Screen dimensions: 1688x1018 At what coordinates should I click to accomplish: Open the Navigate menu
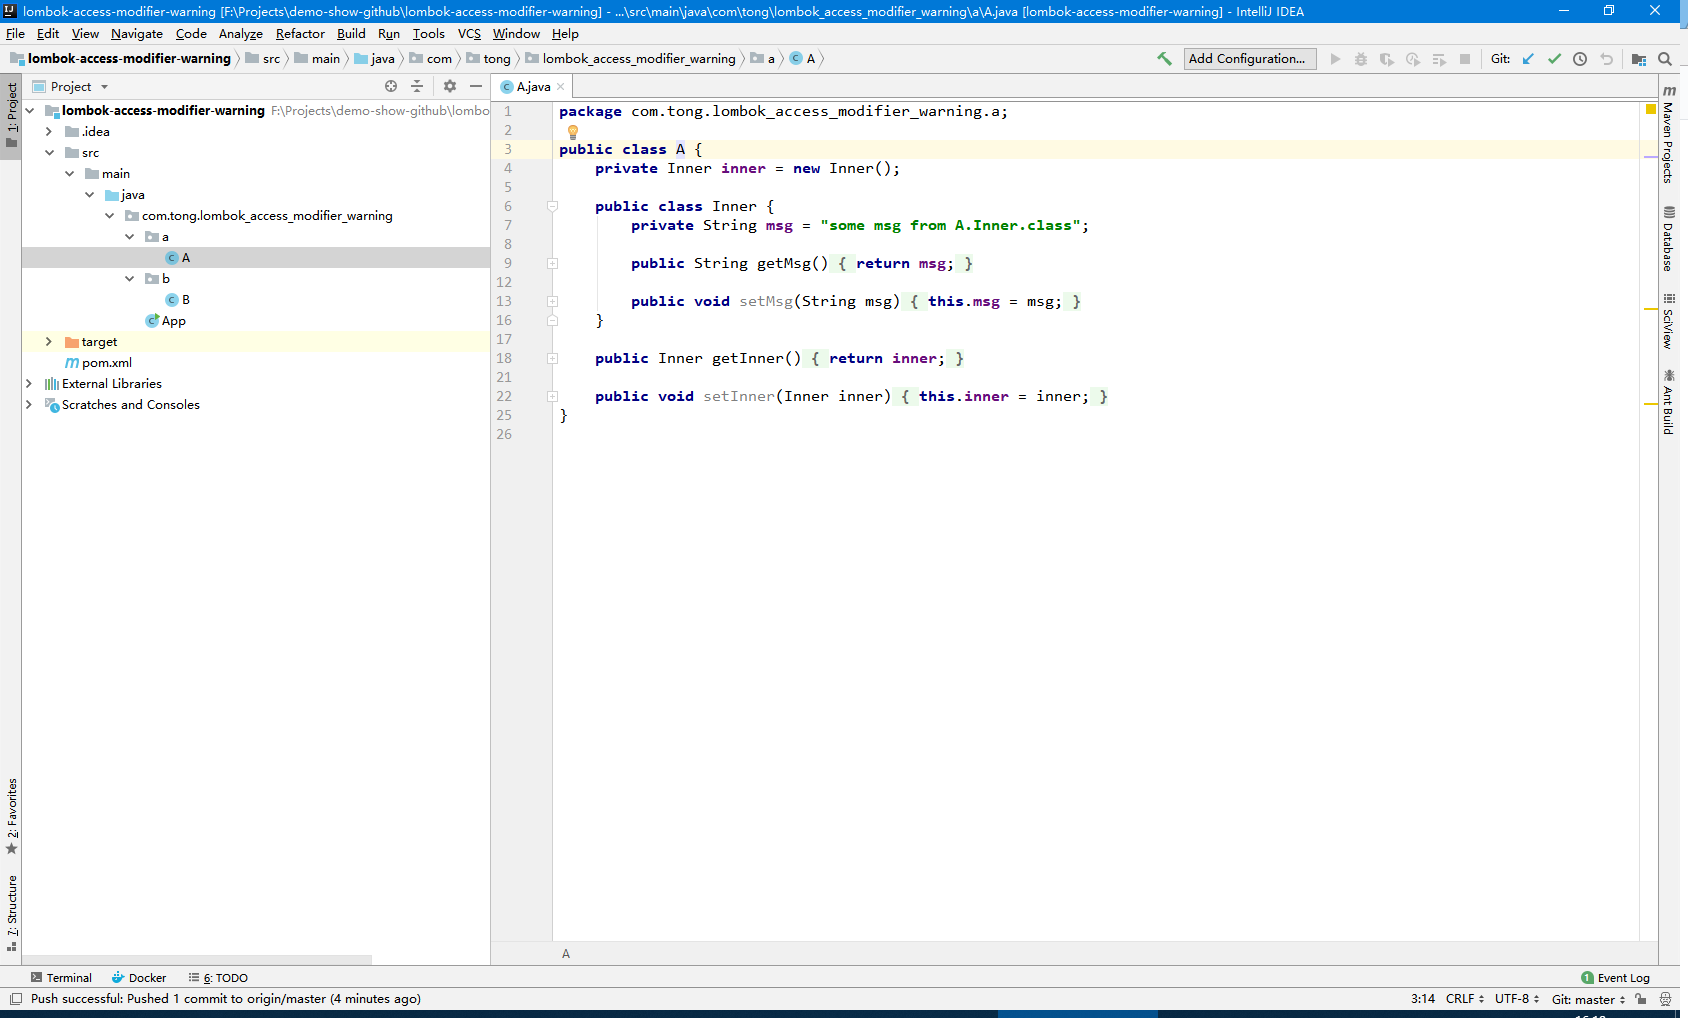[136, 33]
